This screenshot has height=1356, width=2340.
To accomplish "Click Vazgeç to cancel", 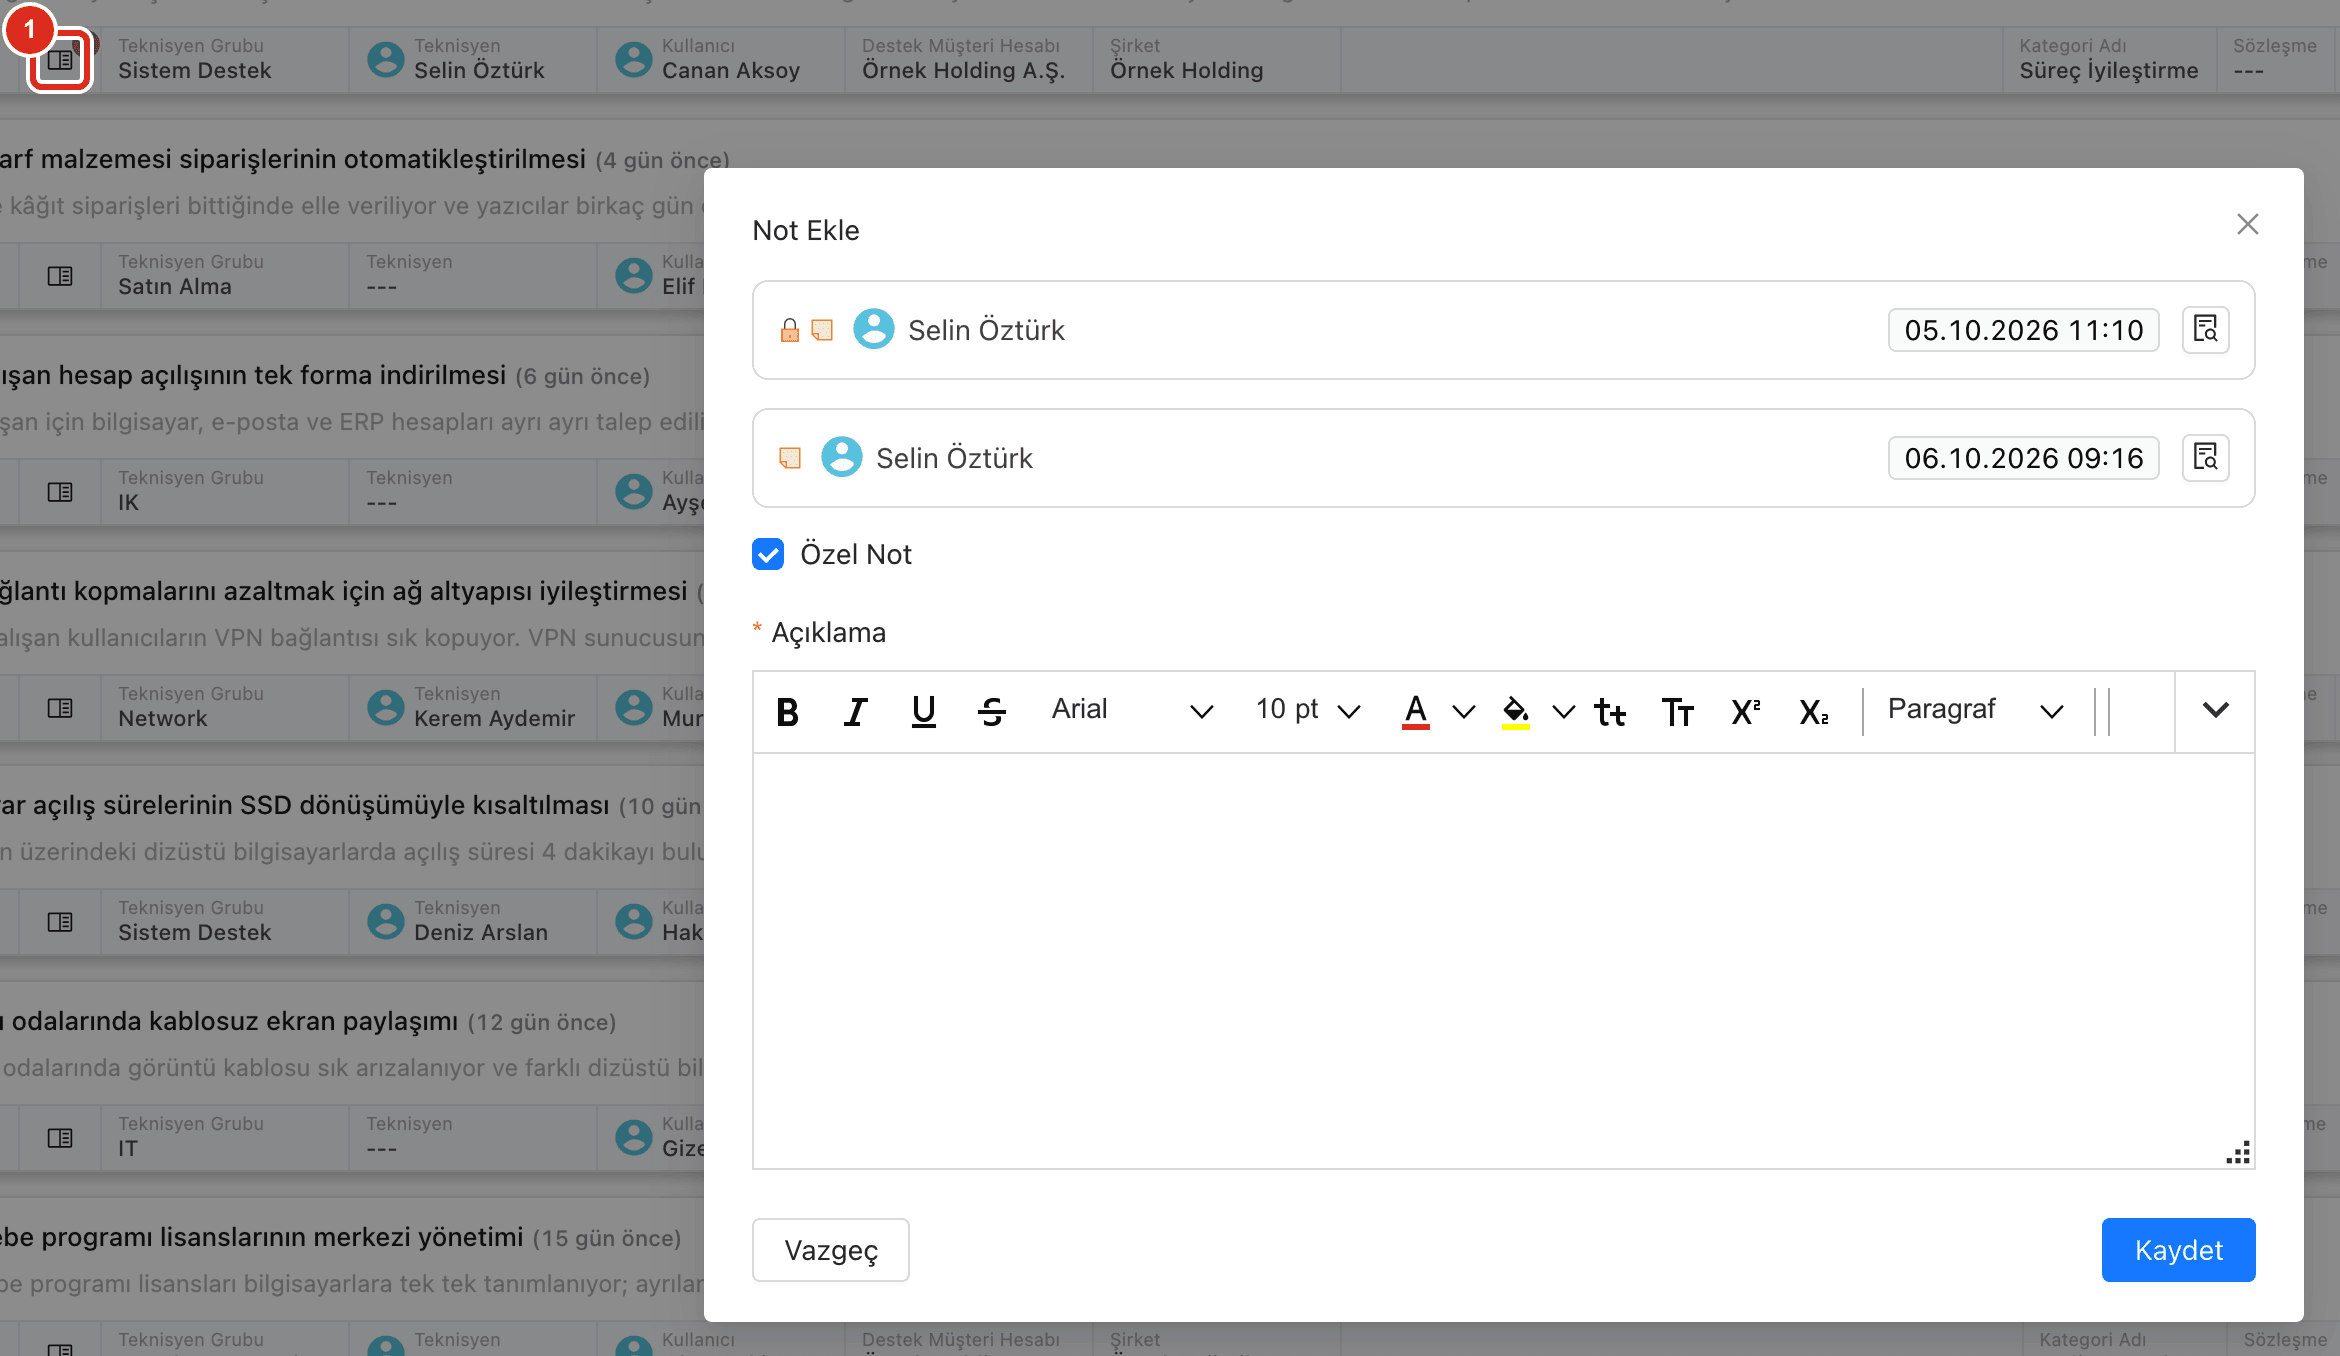I will point(830,1250).
